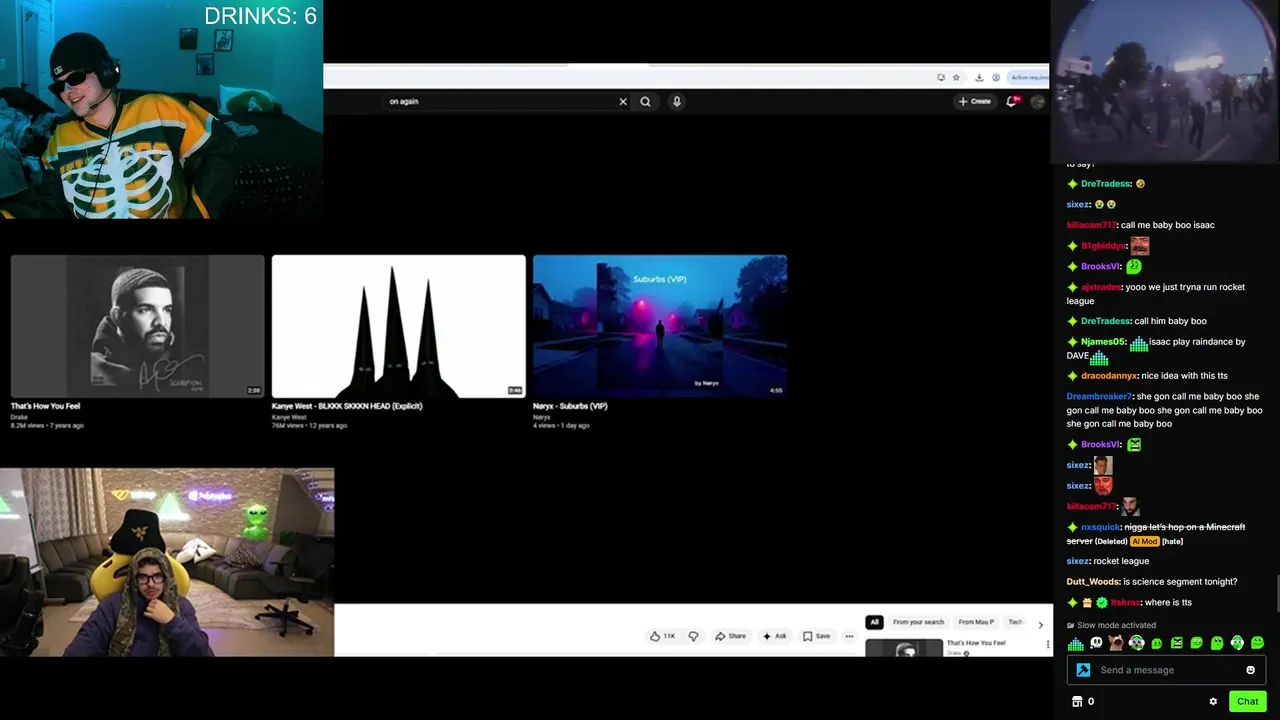Screen dimensions: 1280x720
Task: Click the 'Action required' browser chip
Action: pyautogui.click(x=1027, y=77)
